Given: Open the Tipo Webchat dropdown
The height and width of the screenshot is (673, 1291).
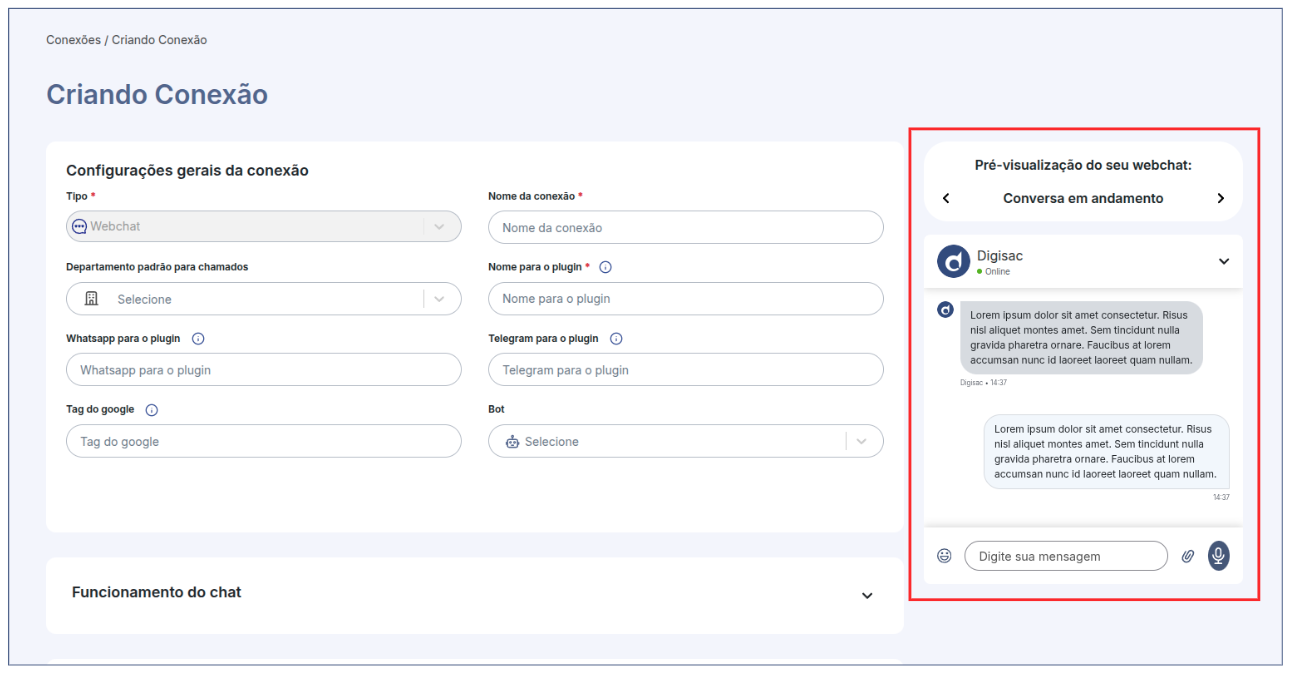Looking at the screenshot, I should pyautogui.click(x=263, y=227).
